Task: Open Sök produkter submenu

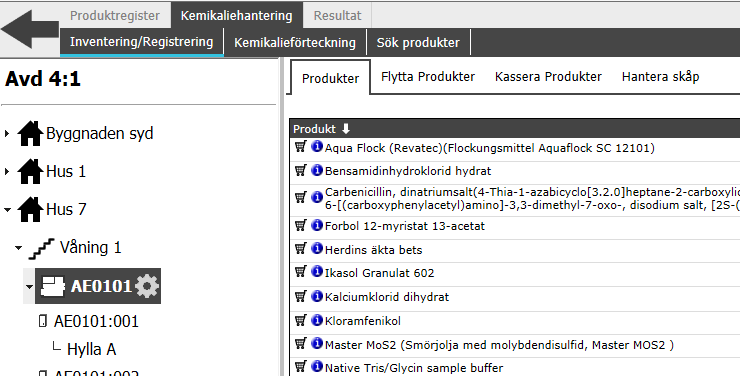Action: (418, 42)
